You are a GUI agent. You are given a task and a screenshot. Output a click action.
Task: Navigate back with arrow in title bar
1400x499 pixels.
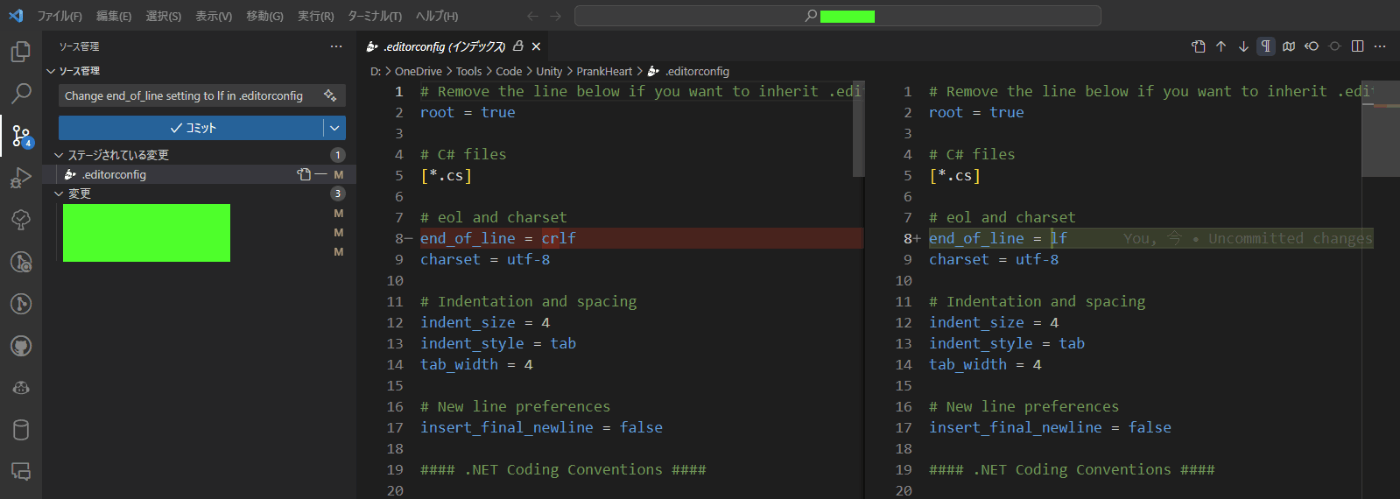(533, 16)
